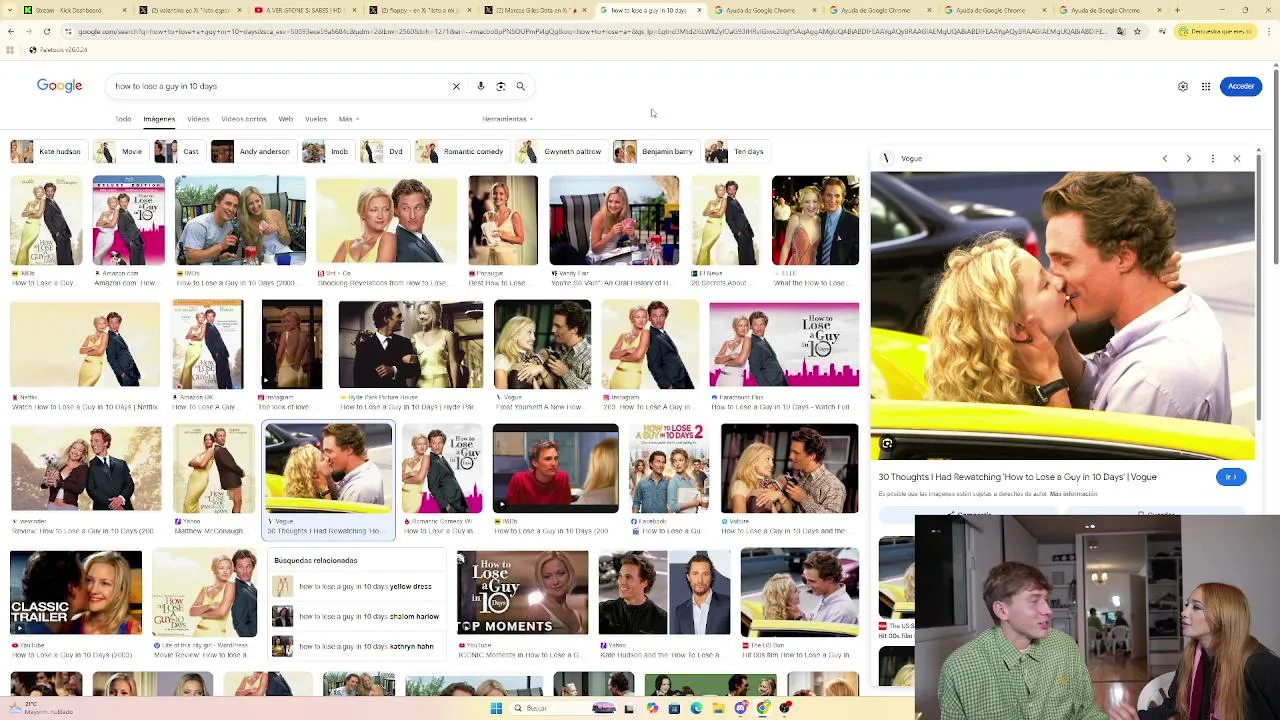This screenshot has width=1280, height=720.
Task: Select the Imágenes tab
Action: (x=159, y=119)
